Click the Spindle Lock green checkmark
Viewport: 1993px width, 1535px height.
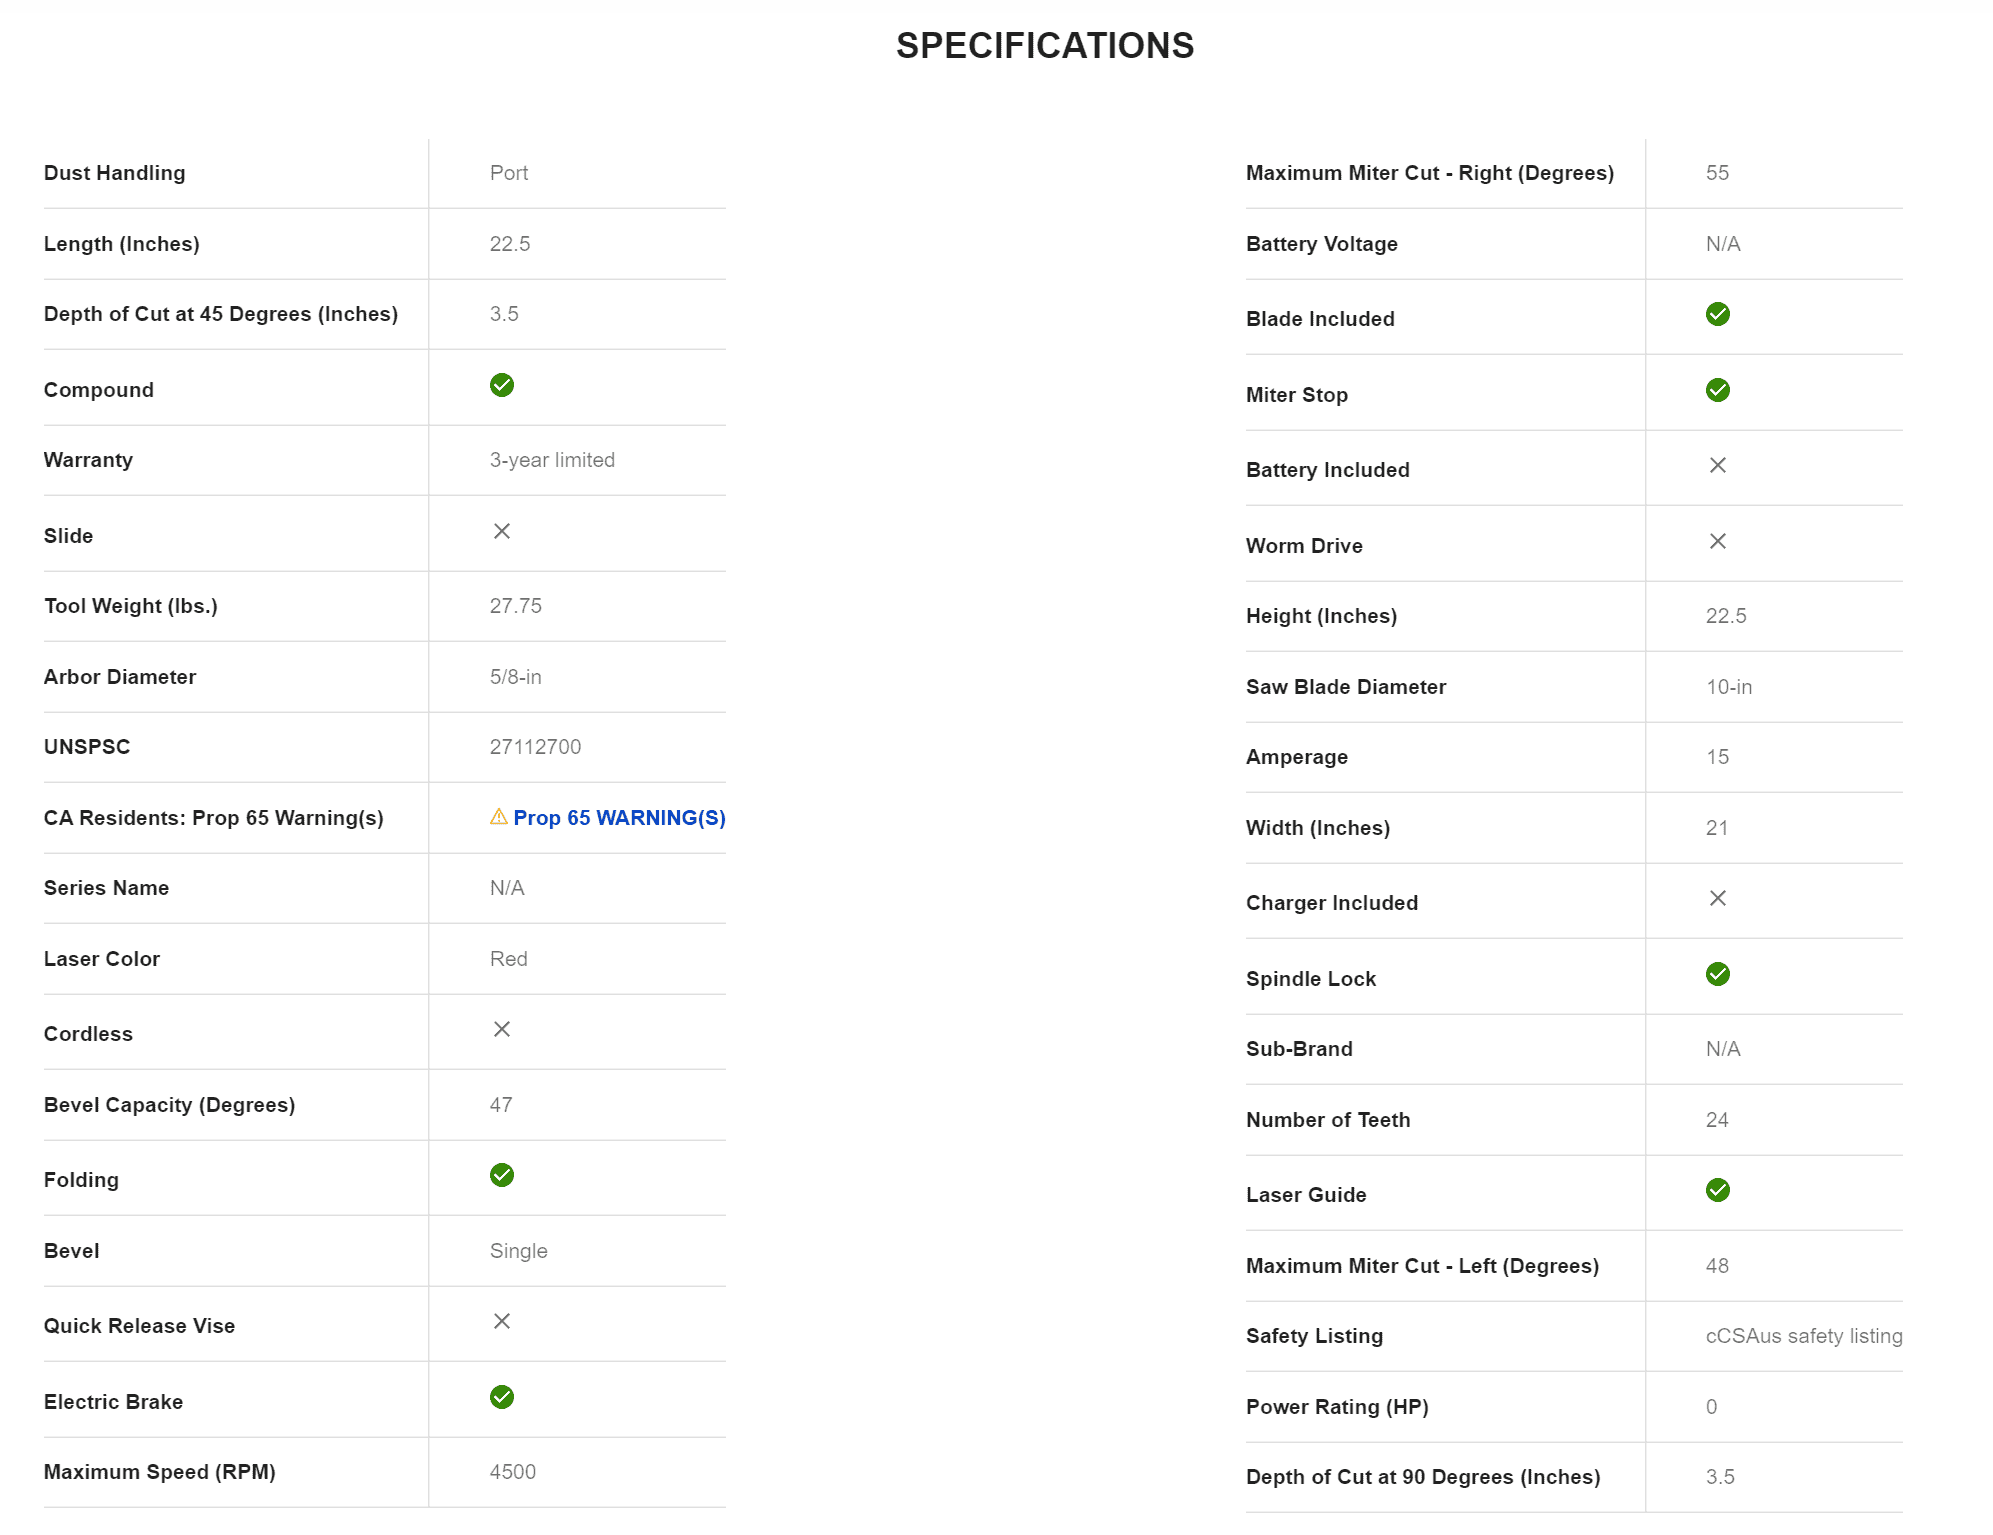[1718, 974]
